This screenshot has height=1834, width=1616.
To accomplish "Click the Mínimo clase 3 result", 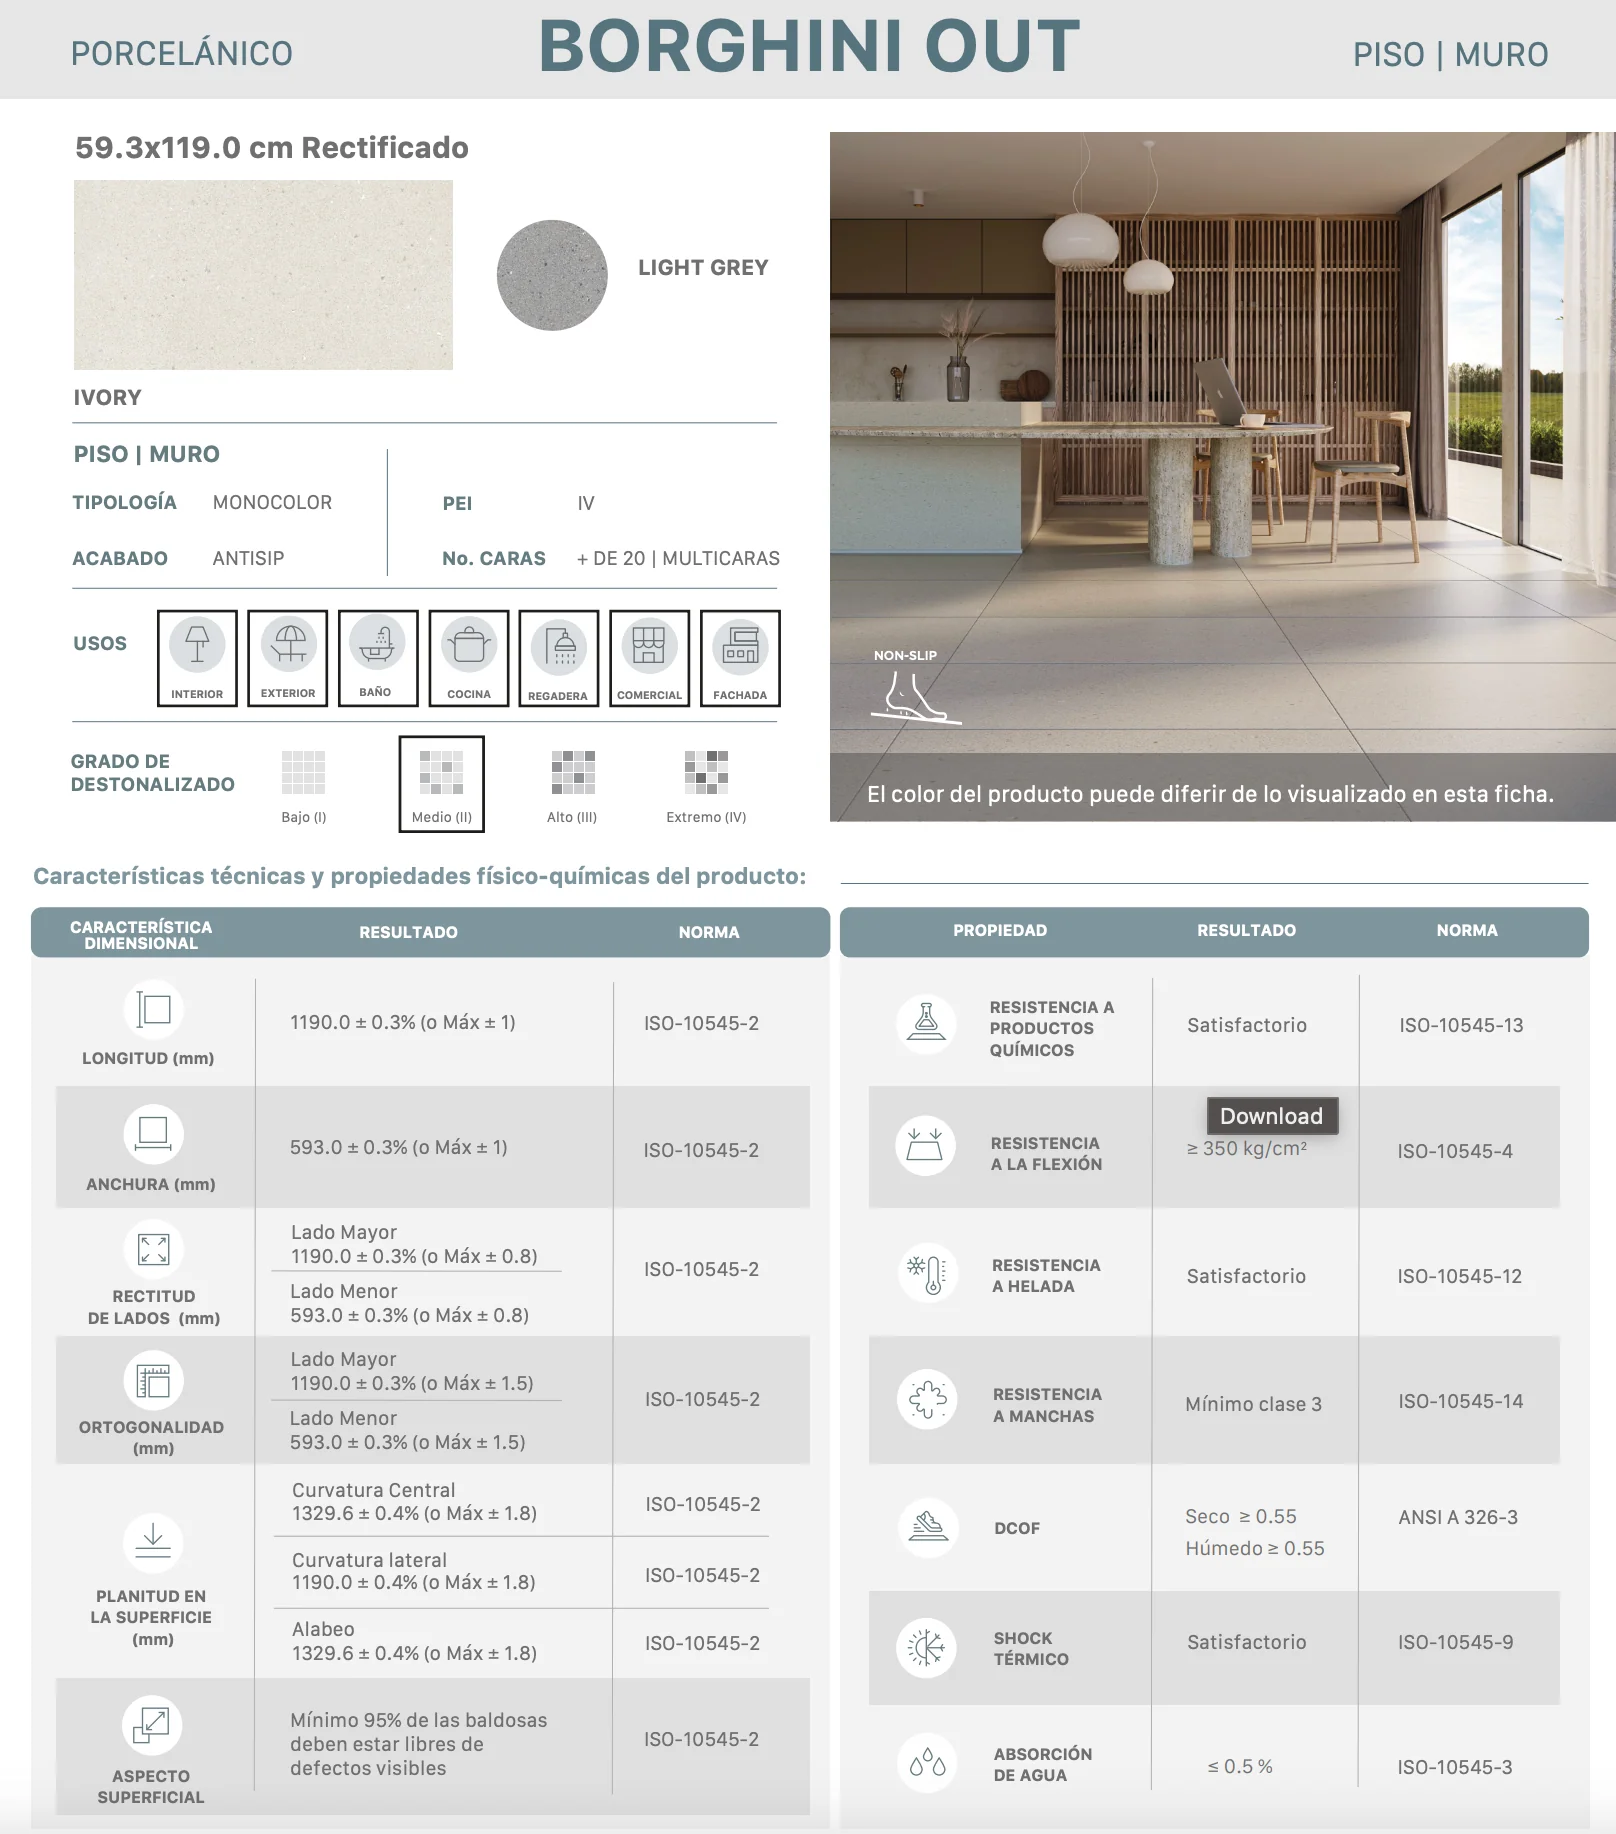I will point(1254,1405).
